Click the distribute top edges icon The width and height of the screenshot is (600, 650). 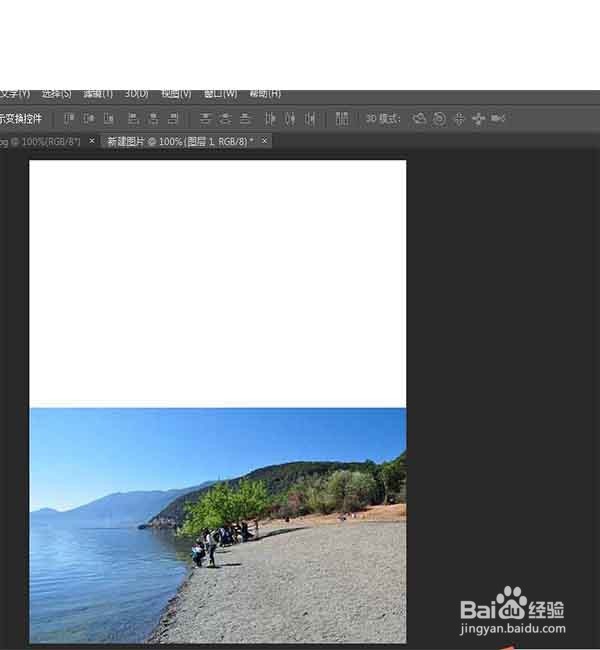(205, 119)
